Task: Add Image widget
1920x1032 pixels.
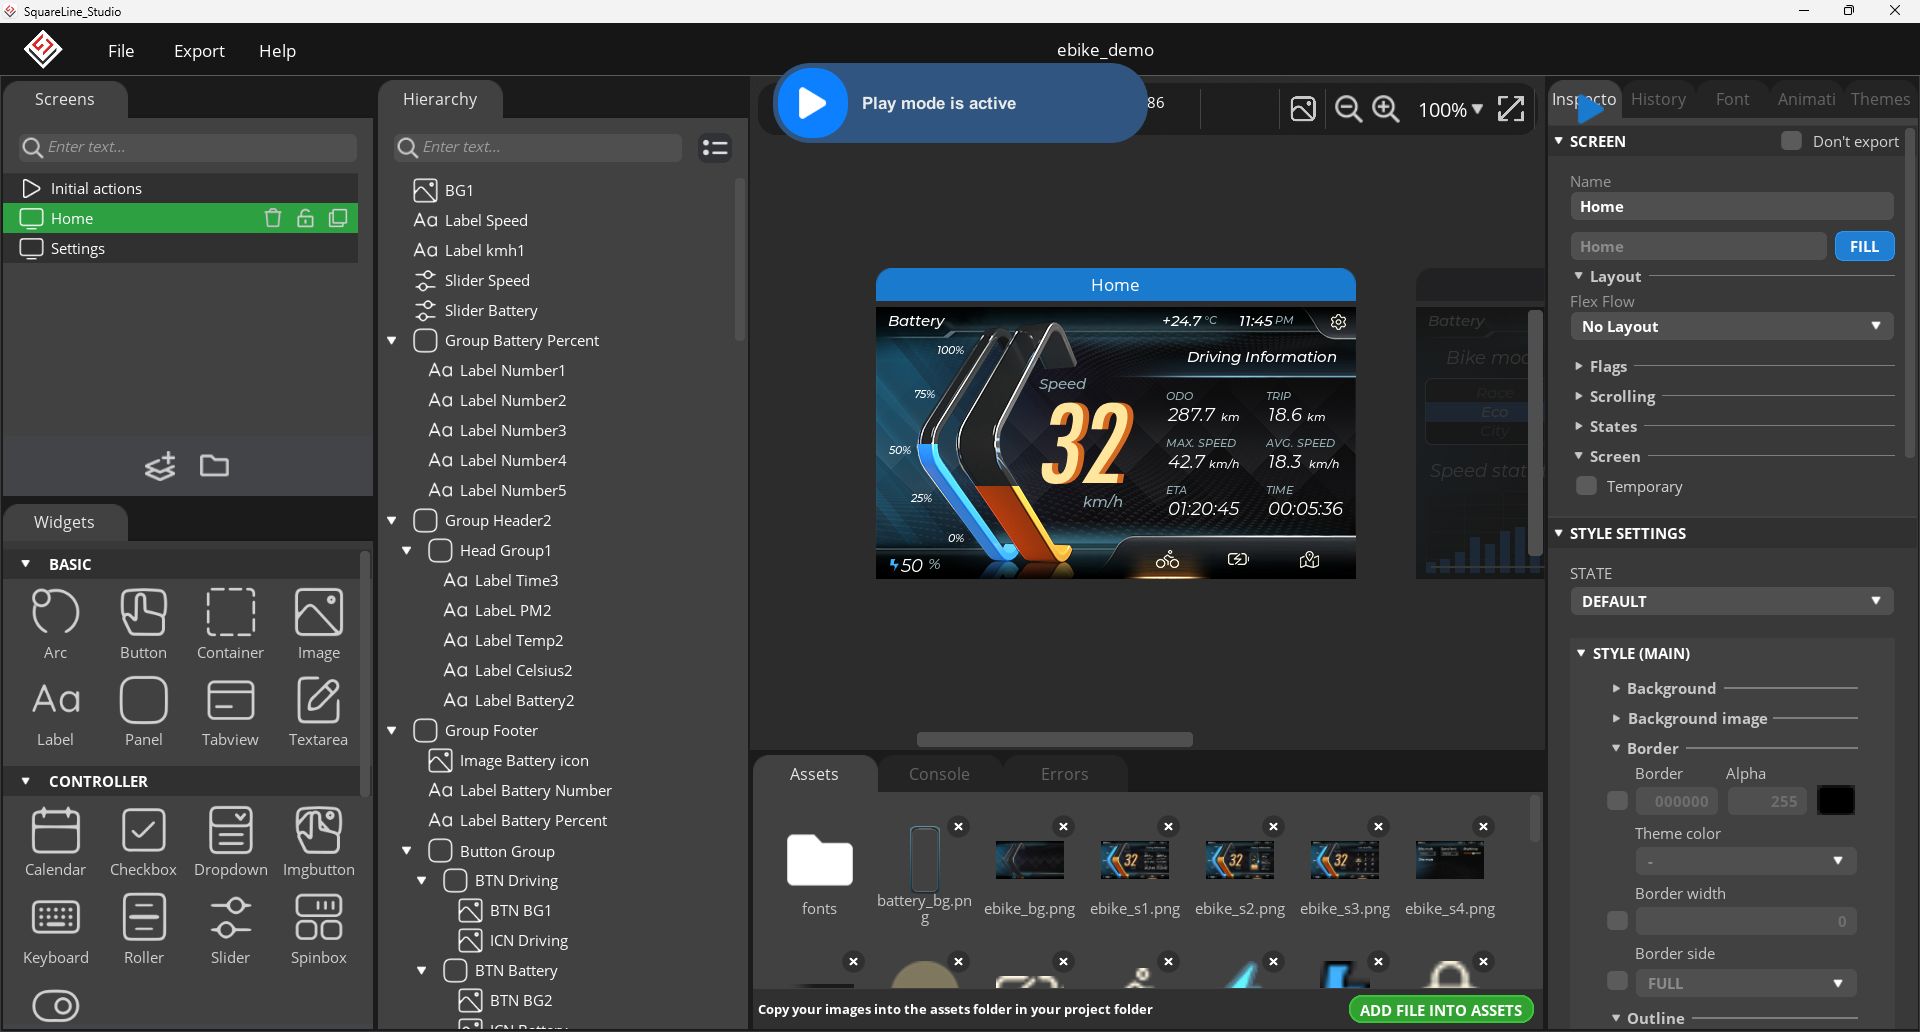Action: click(x=318, y=624)
